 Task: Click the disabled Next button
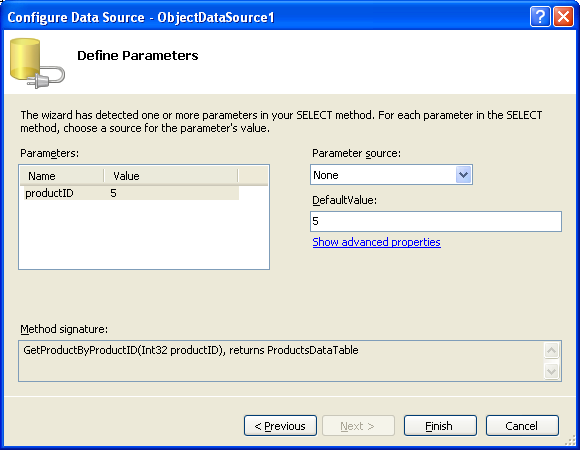[358, 426]
